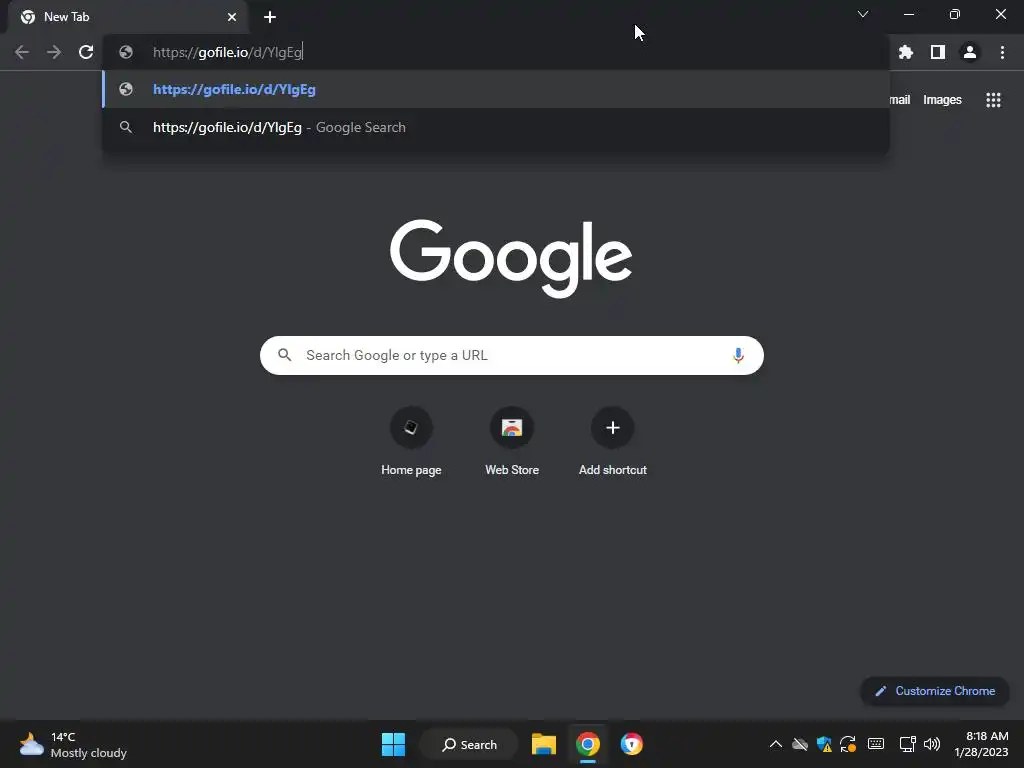This screenshot has width=1024, height=768.
Task: Open the network tray icon
Action: 906,744
